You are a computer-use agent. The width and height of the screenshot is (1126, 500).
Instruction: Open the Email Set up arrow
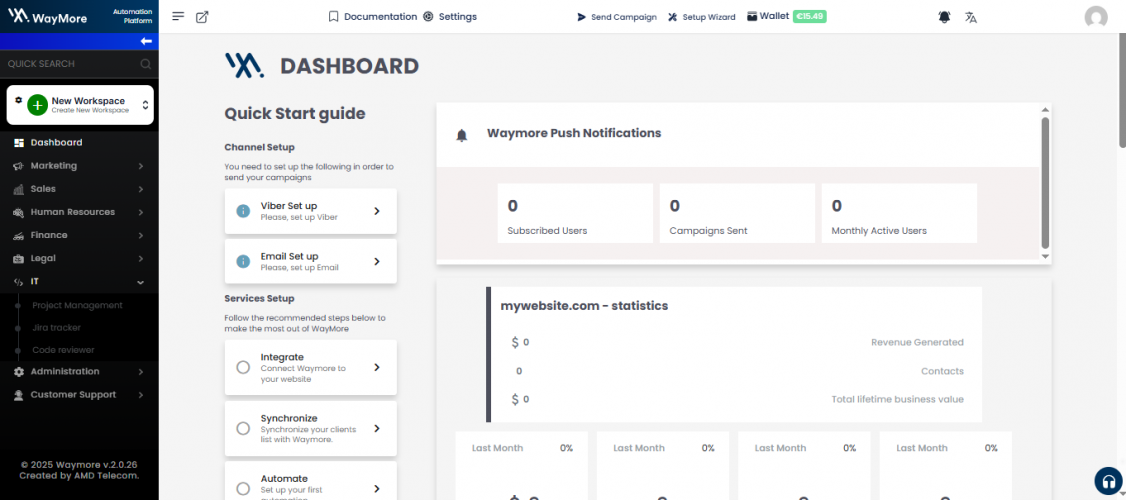376,261
